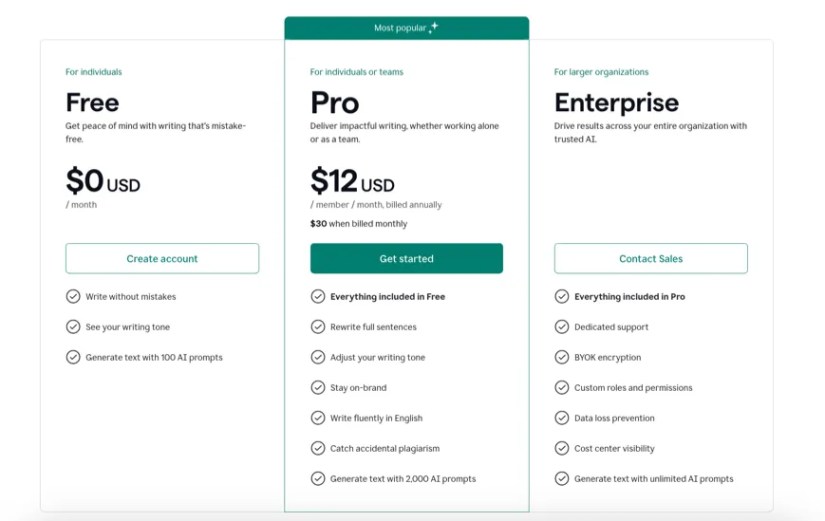Click checkmark icon next to Stay on-brand
Viewport: 825px width, 521px height.
(x=318, y=388)
